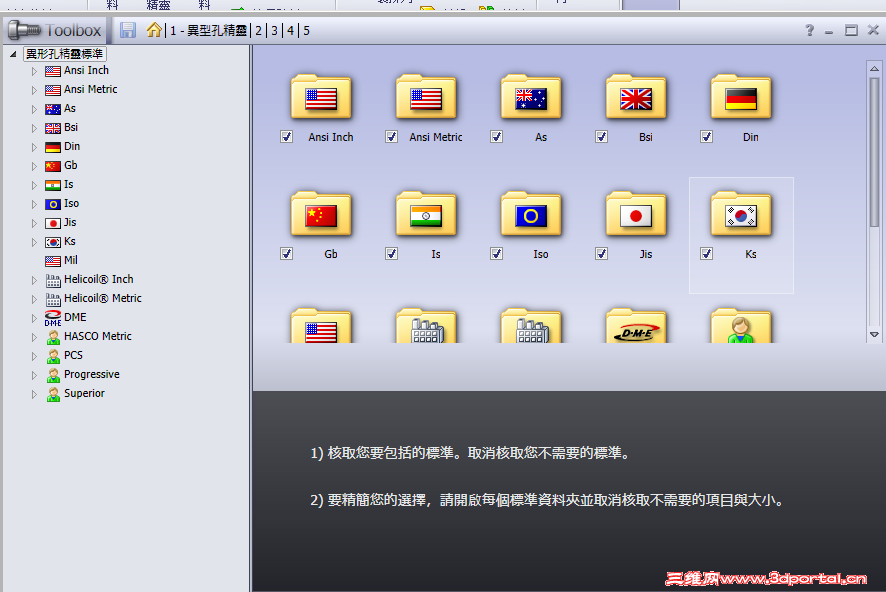Expand the Jis tree node
Screen dimensions: 886x592
(34, 223)
